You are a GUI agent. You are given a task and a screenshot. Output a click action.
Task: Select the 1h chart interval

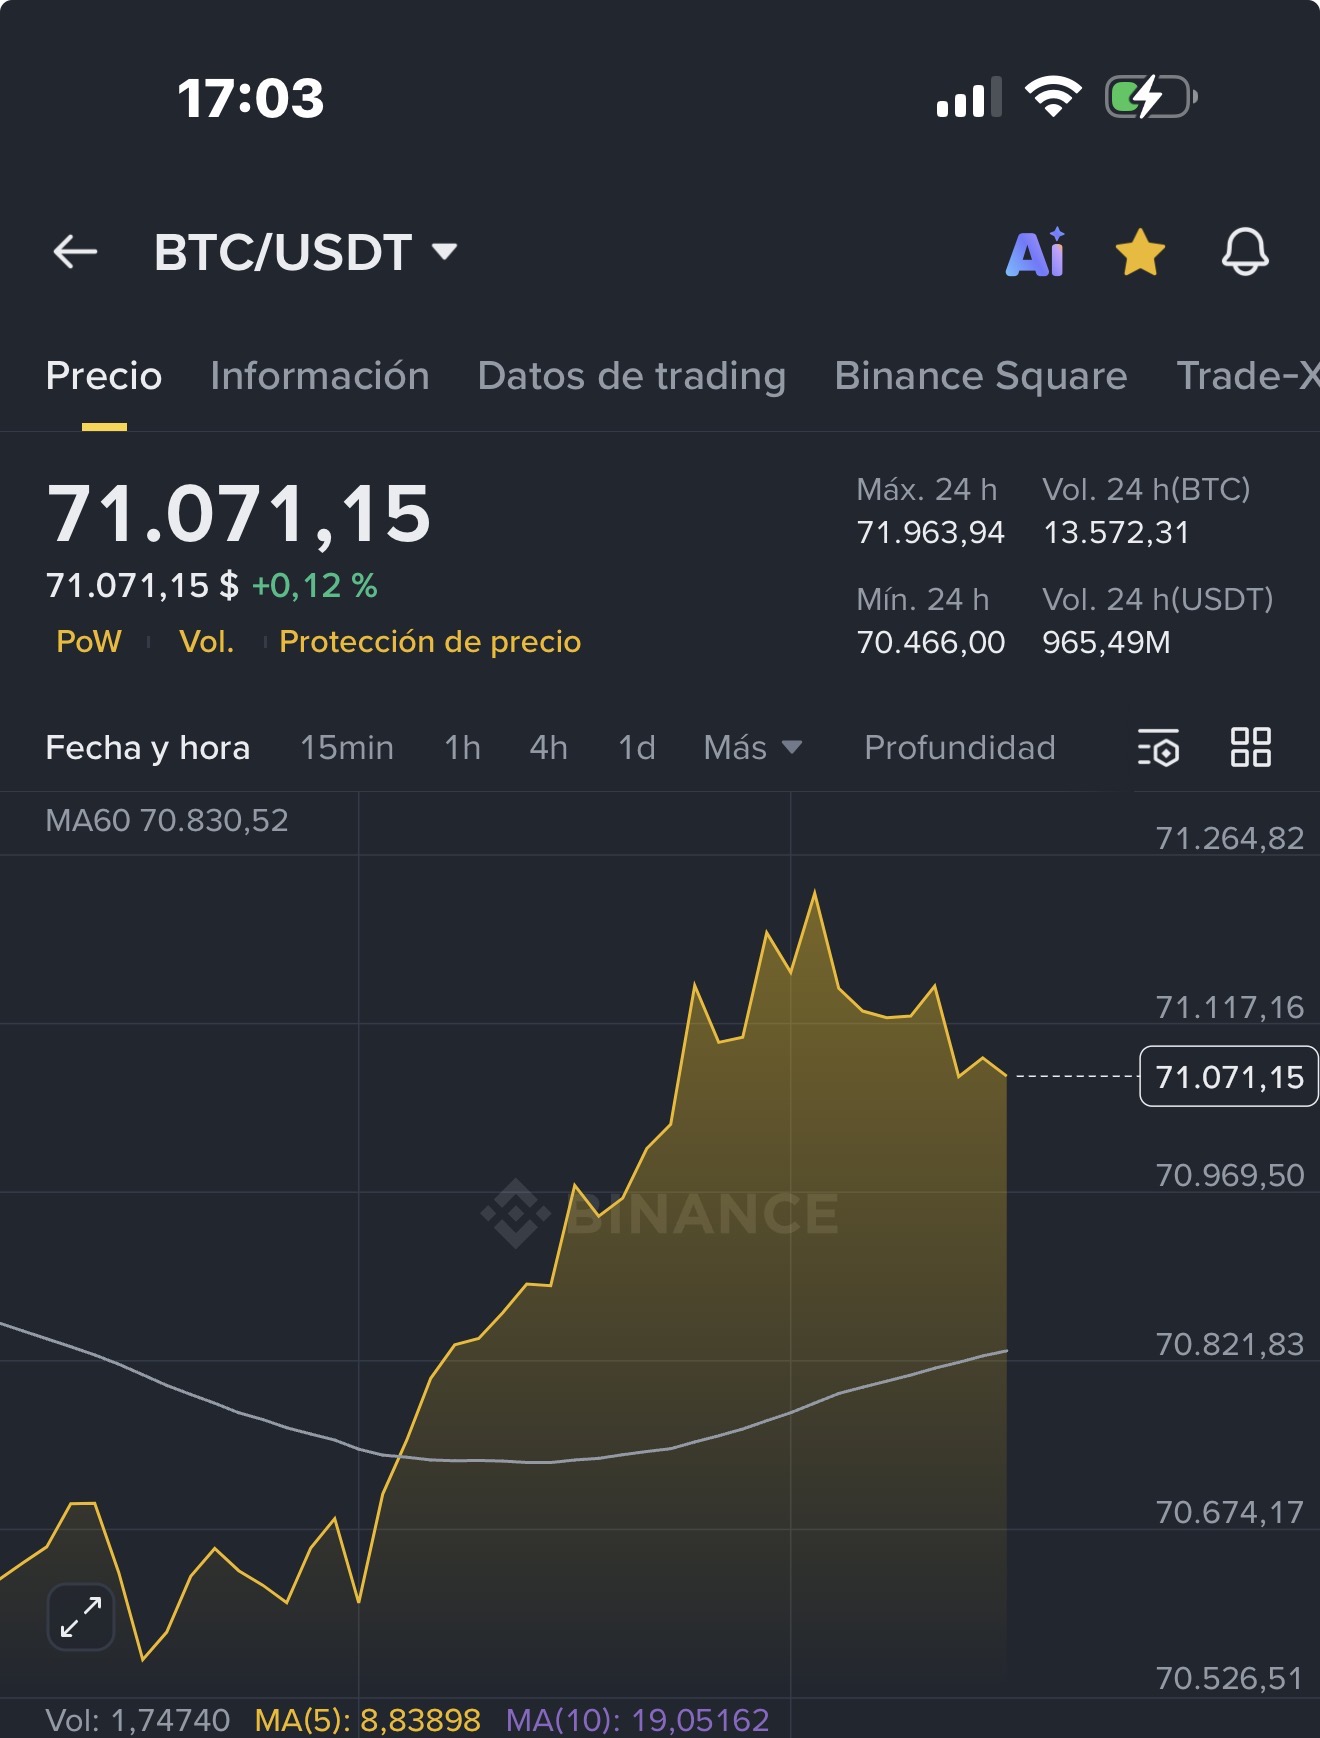pyautogui.click(x=462, y=748)
